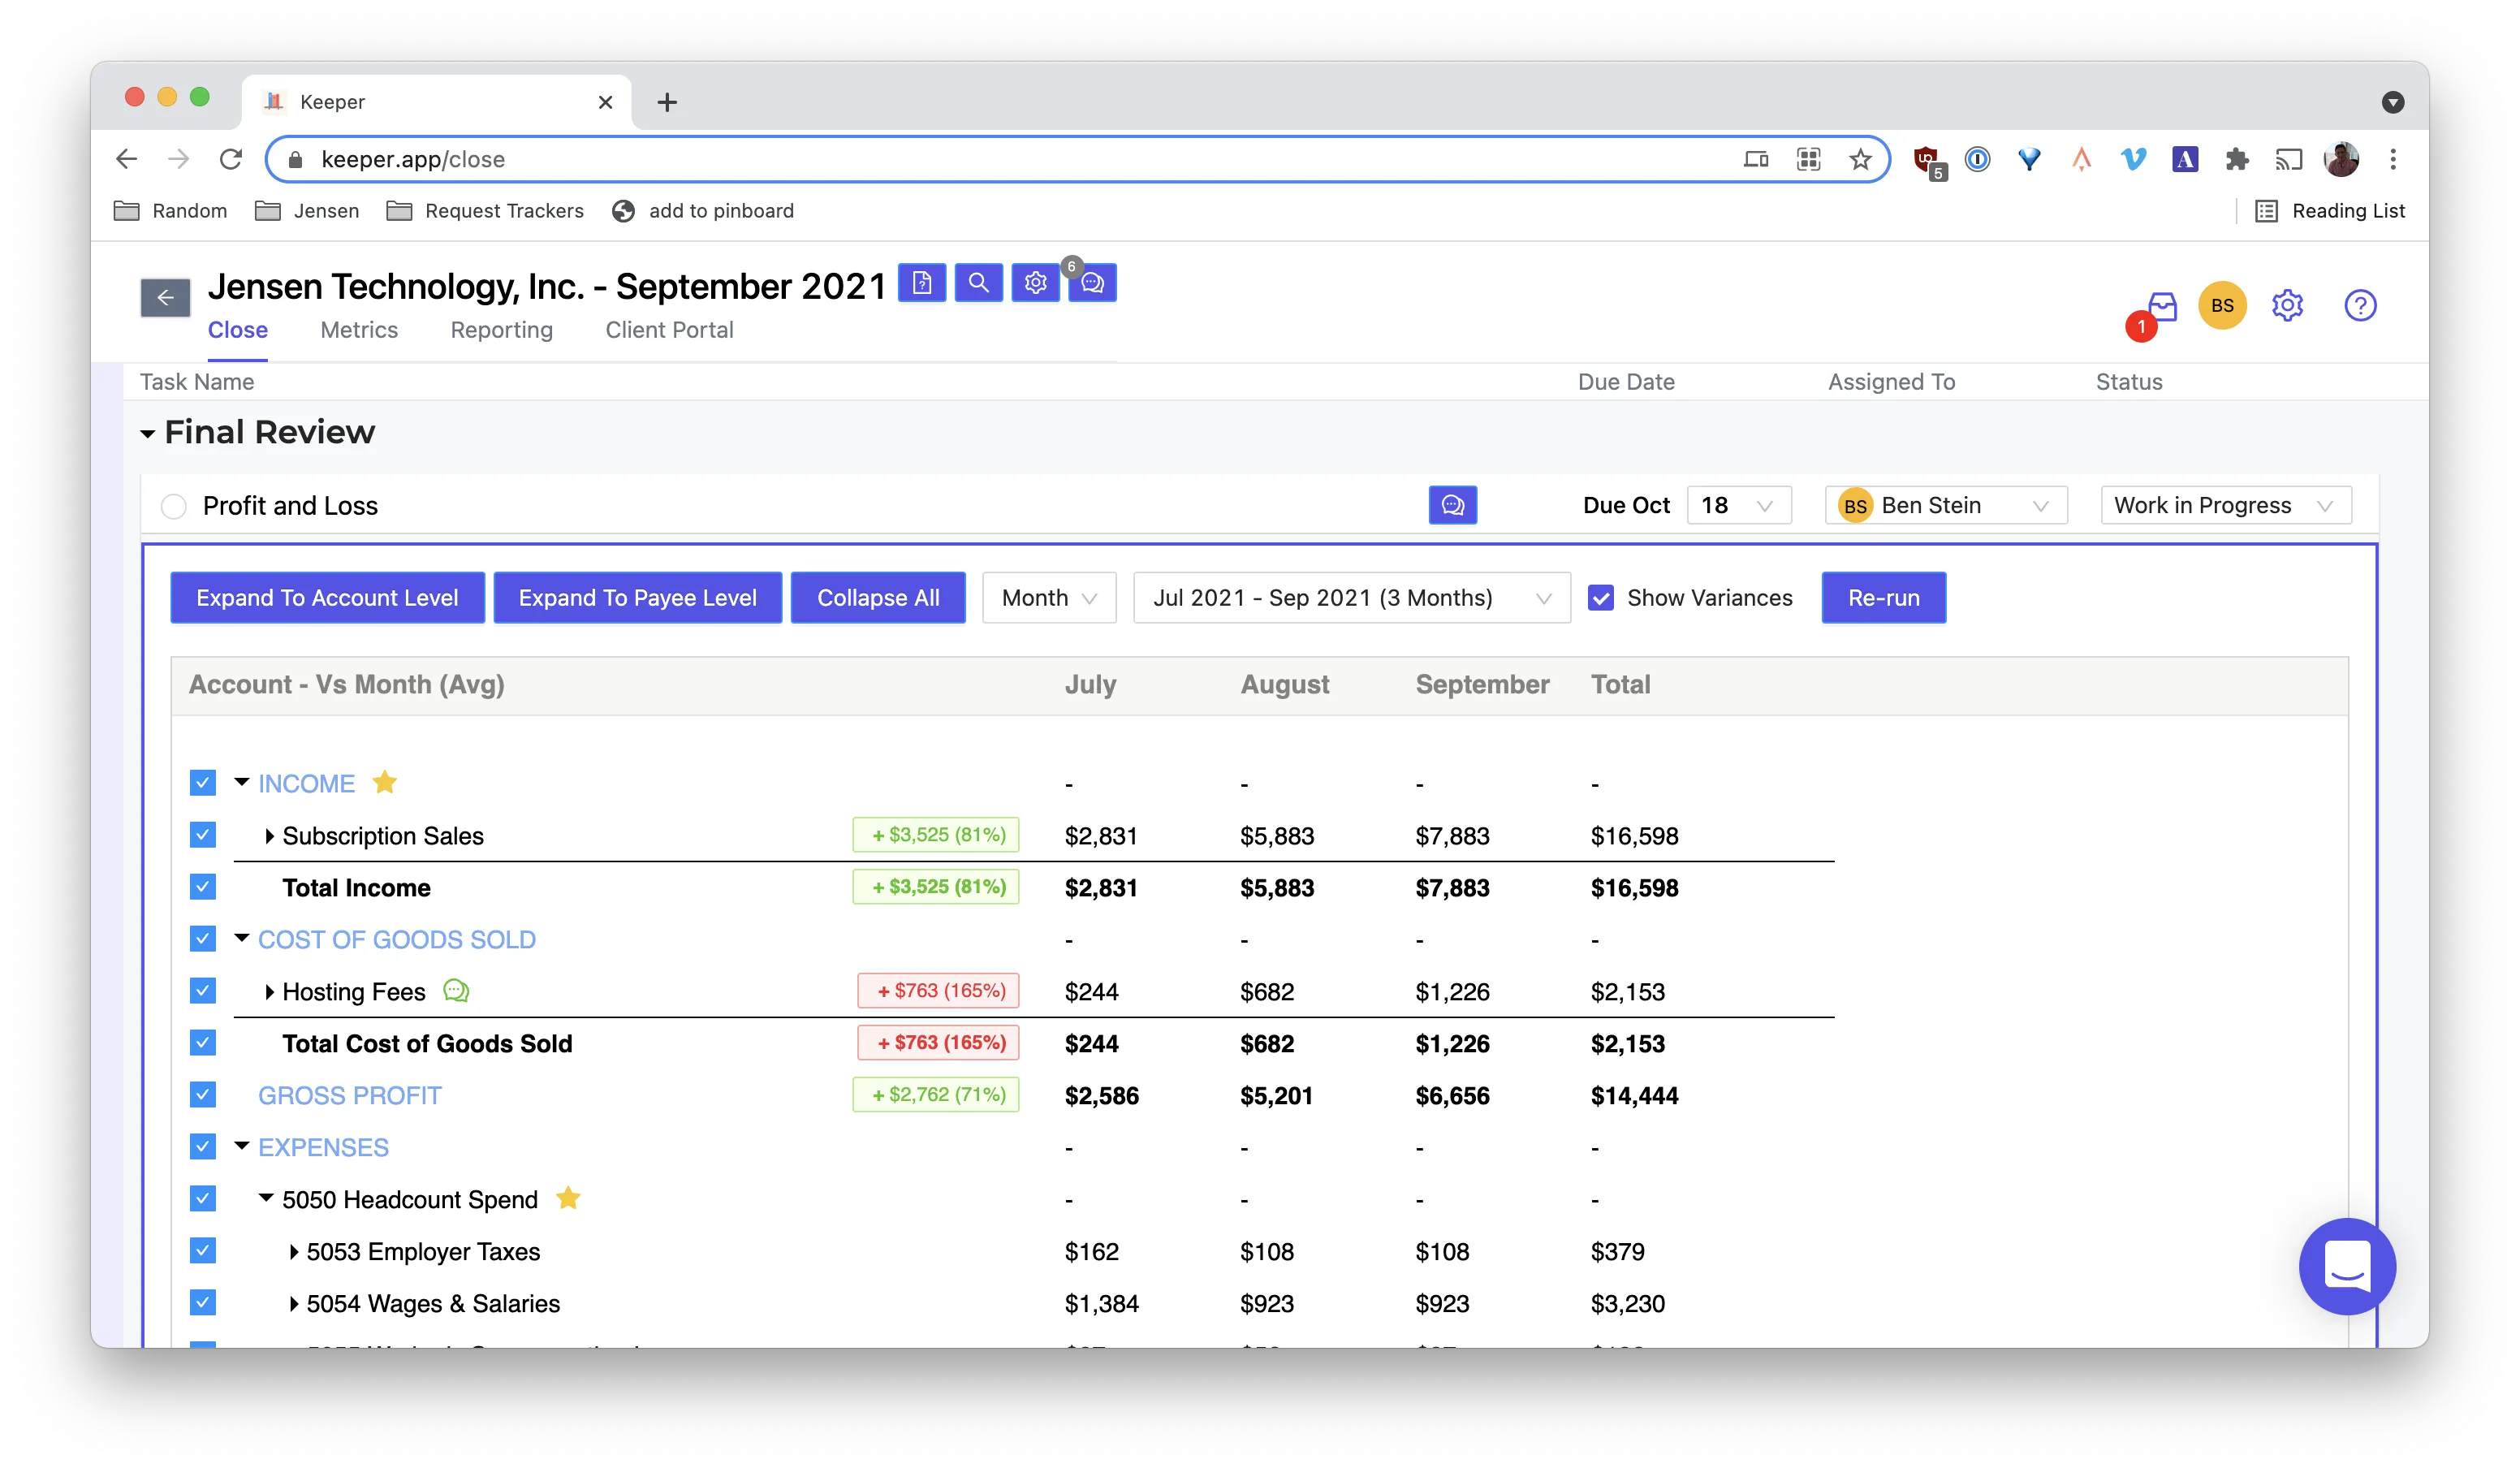Click the Collapse All button

pyautogui.click(x=878, y=598)
